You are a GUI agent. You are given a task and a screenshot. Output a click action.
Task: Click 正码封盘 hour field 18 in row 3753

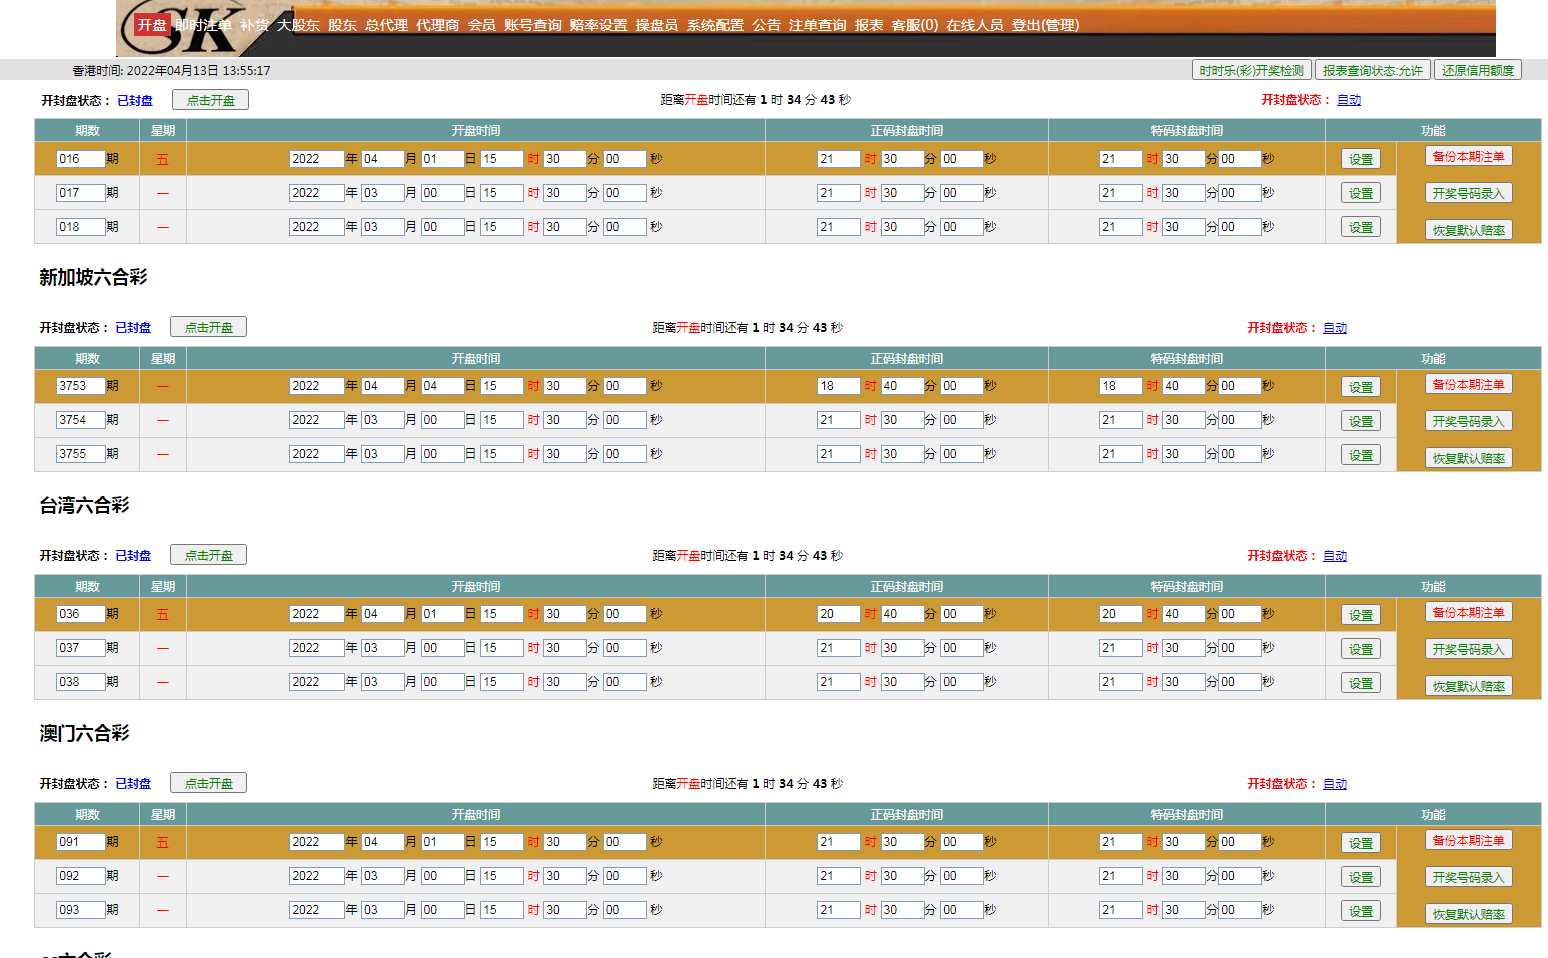[838, 386]
